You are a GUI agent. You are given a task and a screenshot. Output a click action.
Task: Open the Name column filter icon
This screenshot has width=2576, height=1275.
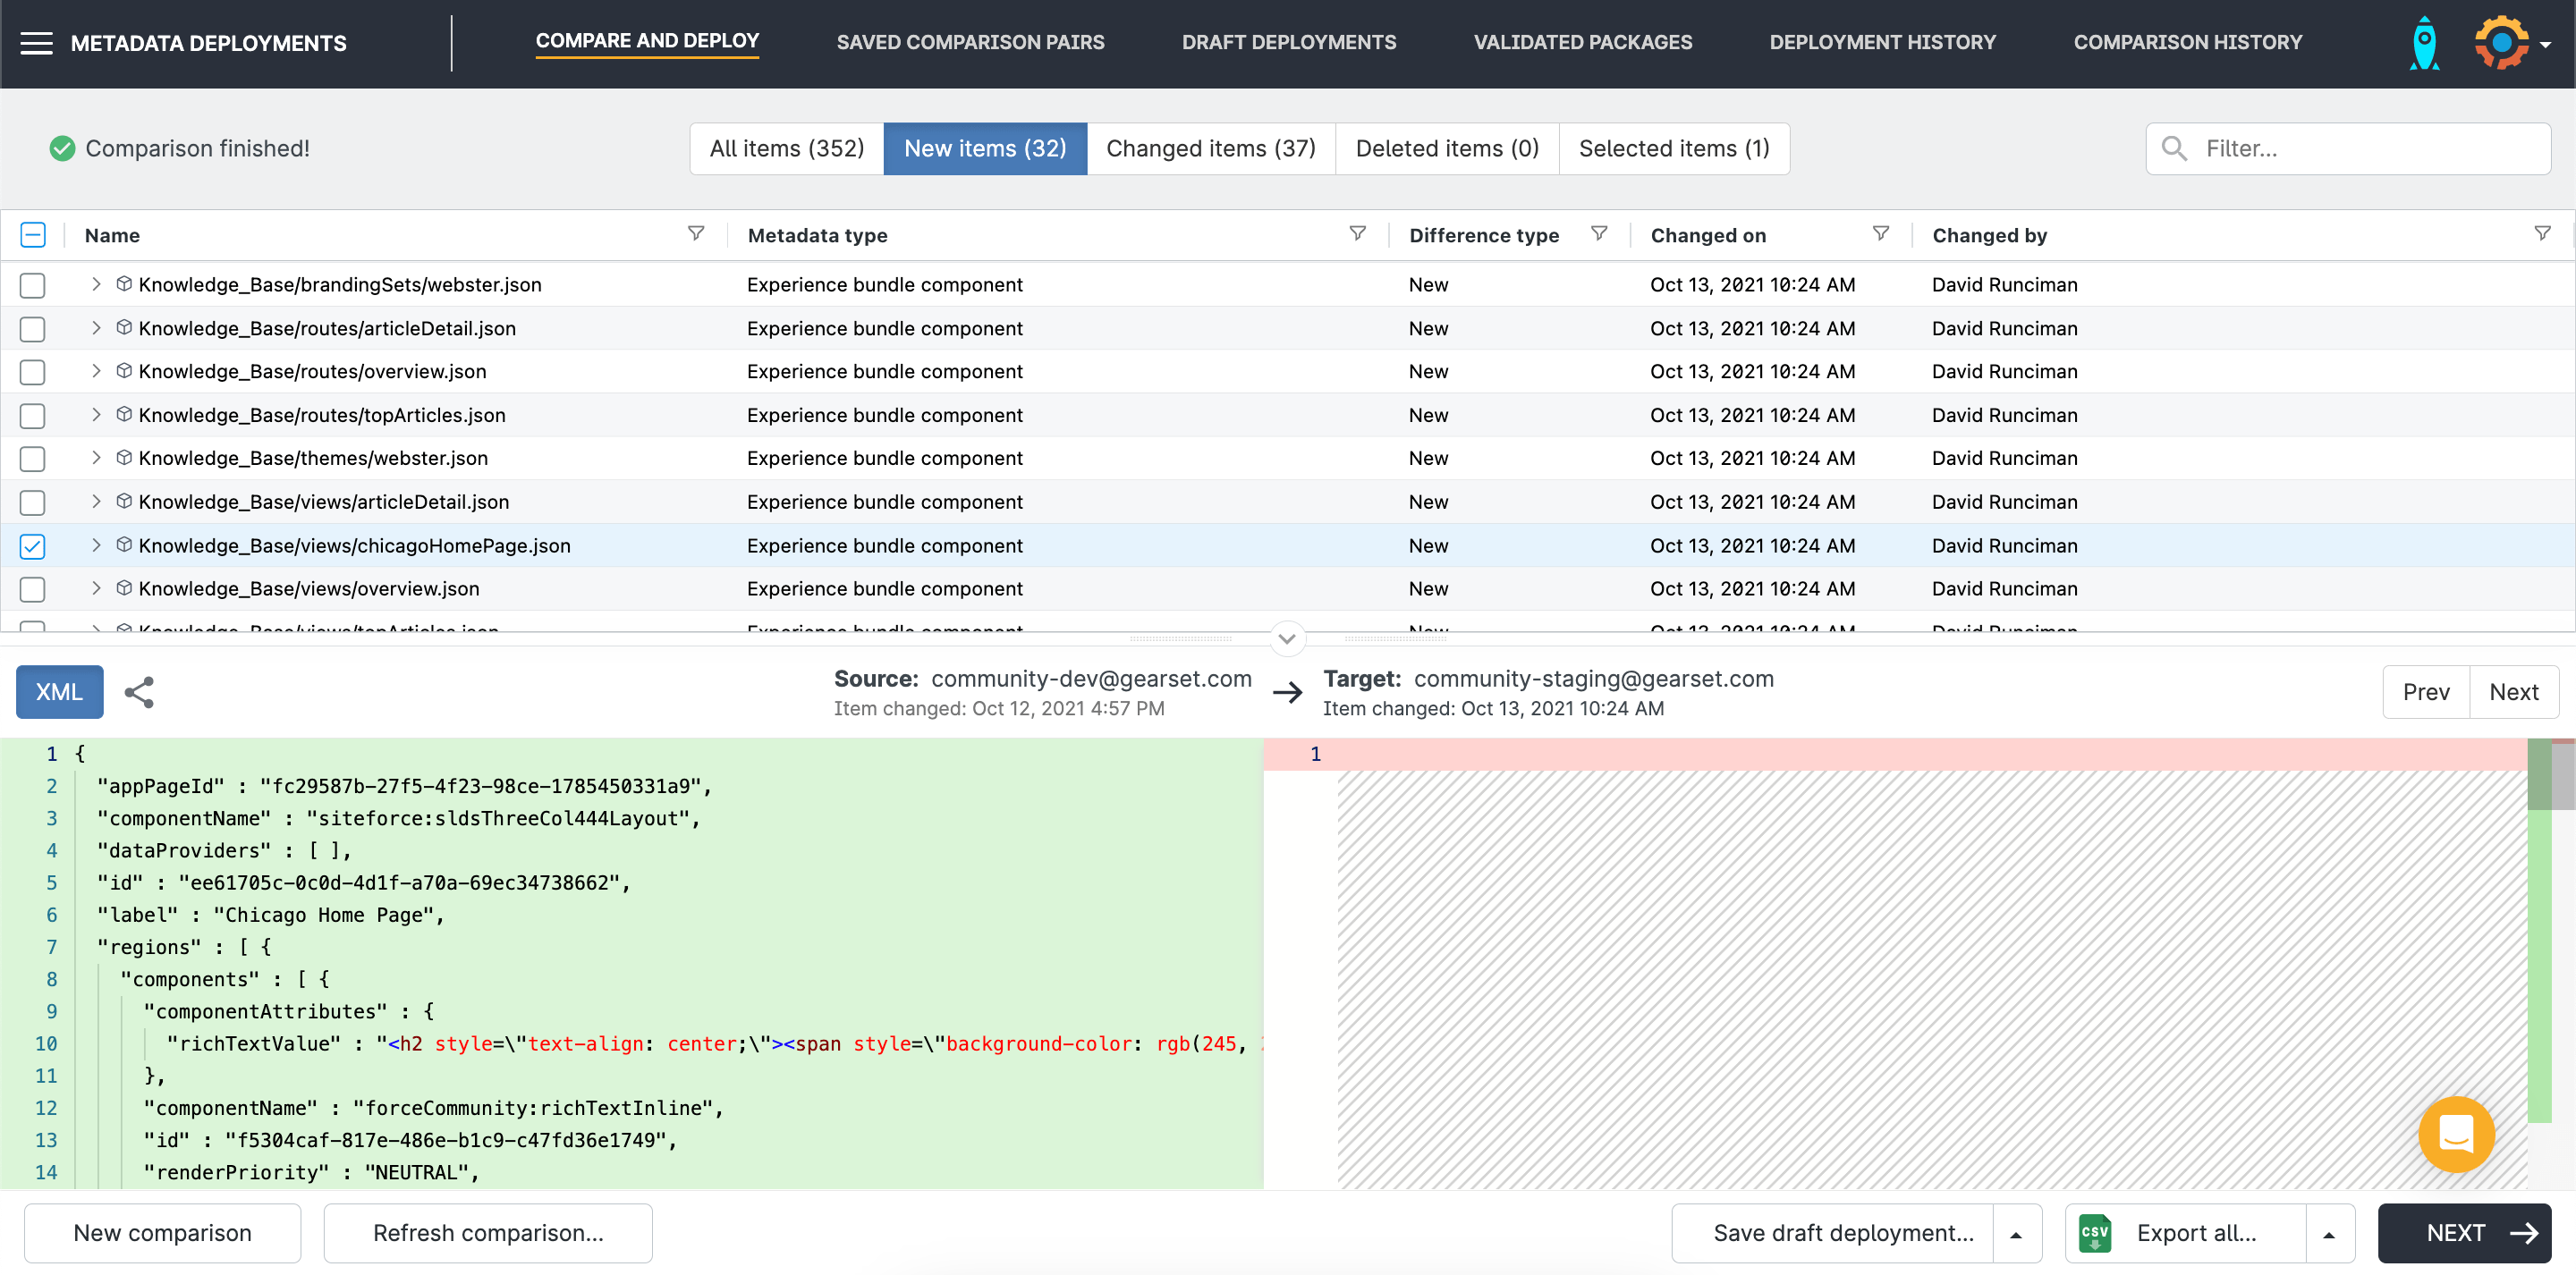[x=696, y=234]
